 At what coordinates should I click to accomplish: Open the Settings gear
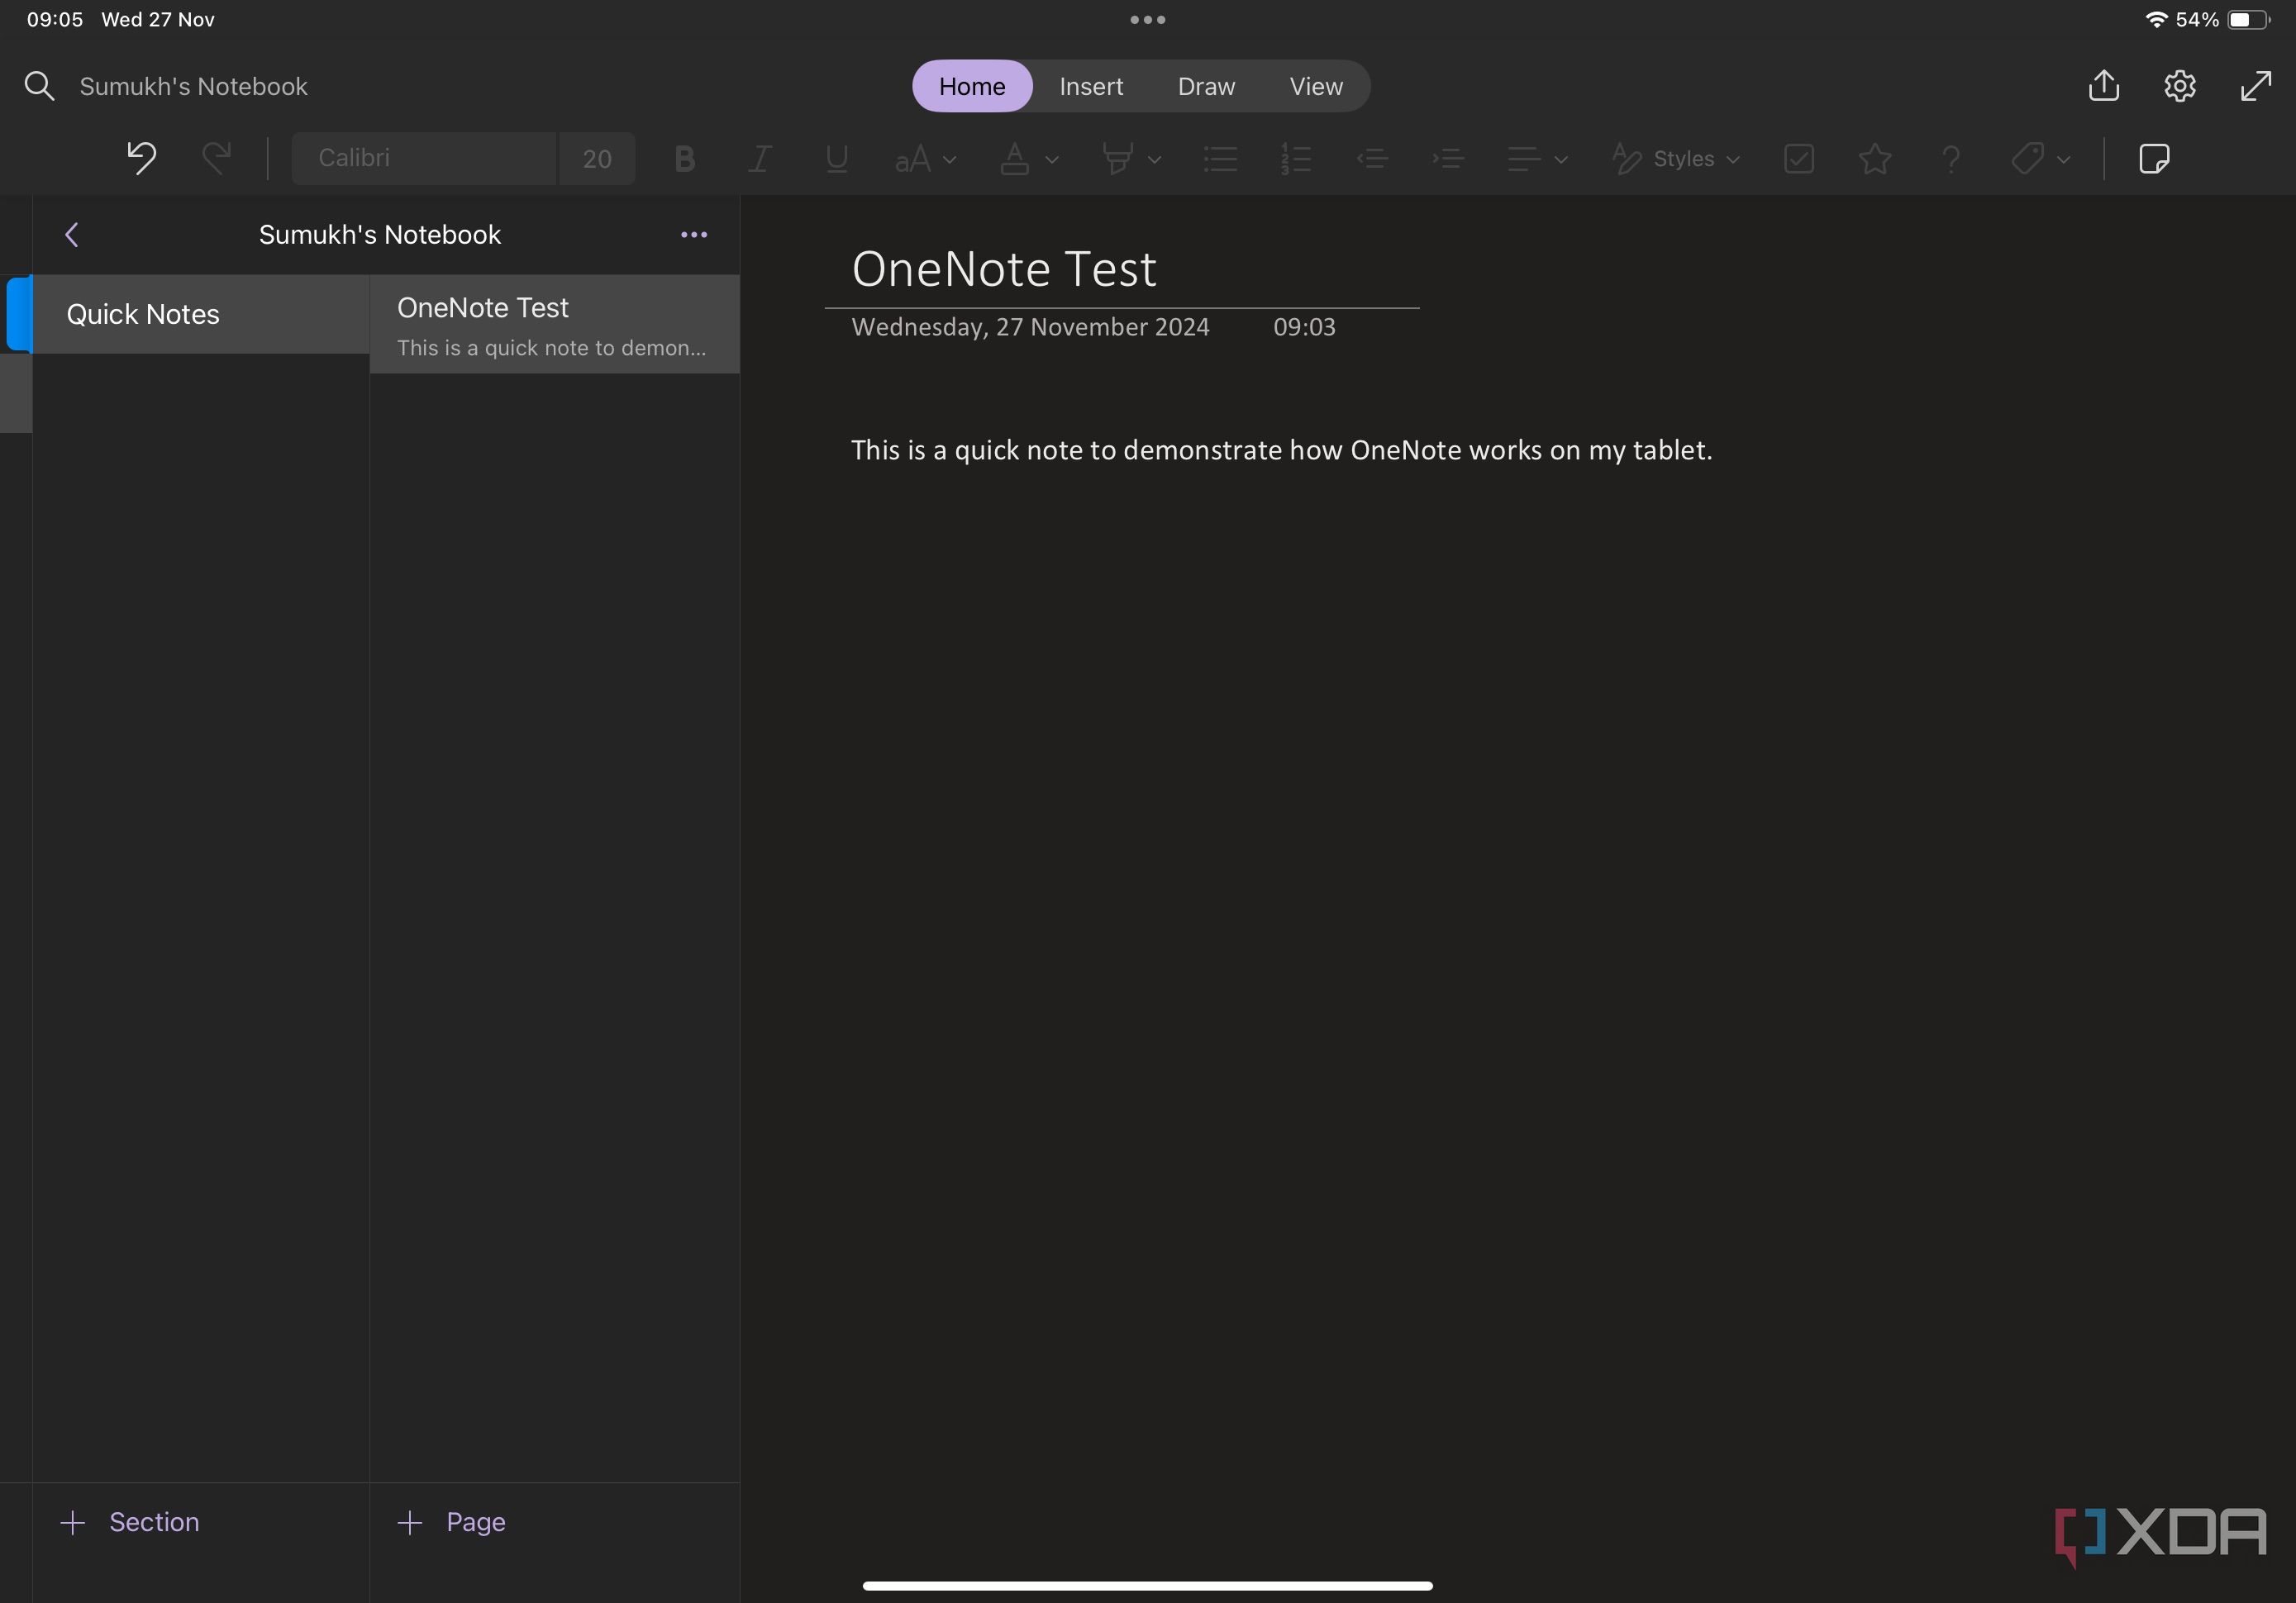point(2180,86)
